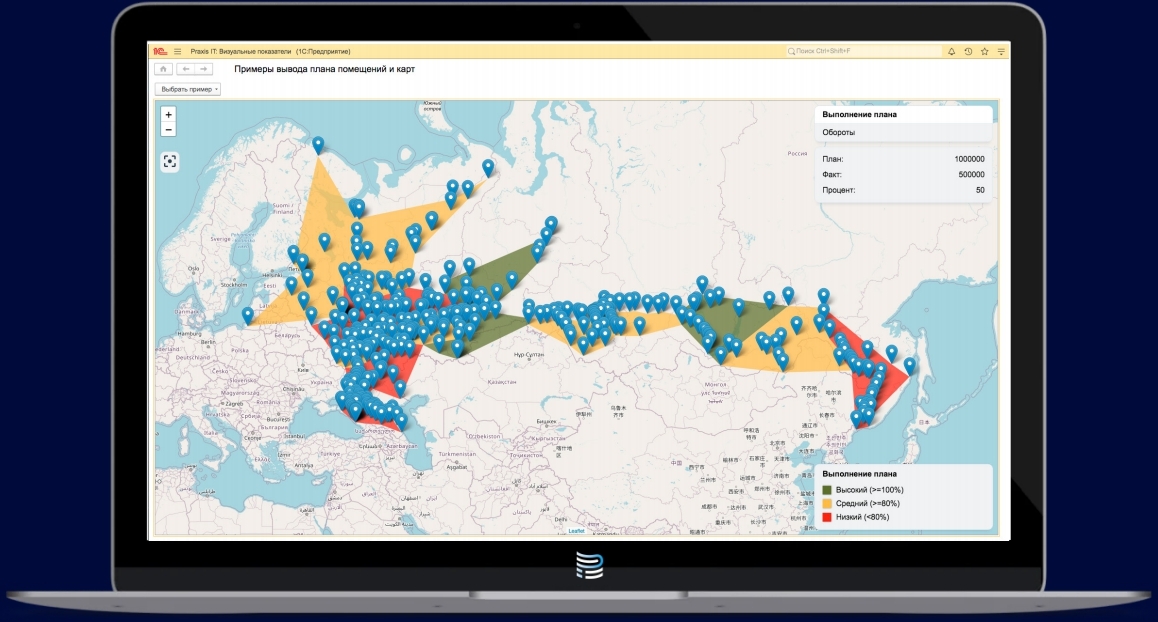The height and width of the screenshot is (622, 1158).
Task: Click page title 'Примеры вывода плана помещений и карт'
Action: point(324,69)
